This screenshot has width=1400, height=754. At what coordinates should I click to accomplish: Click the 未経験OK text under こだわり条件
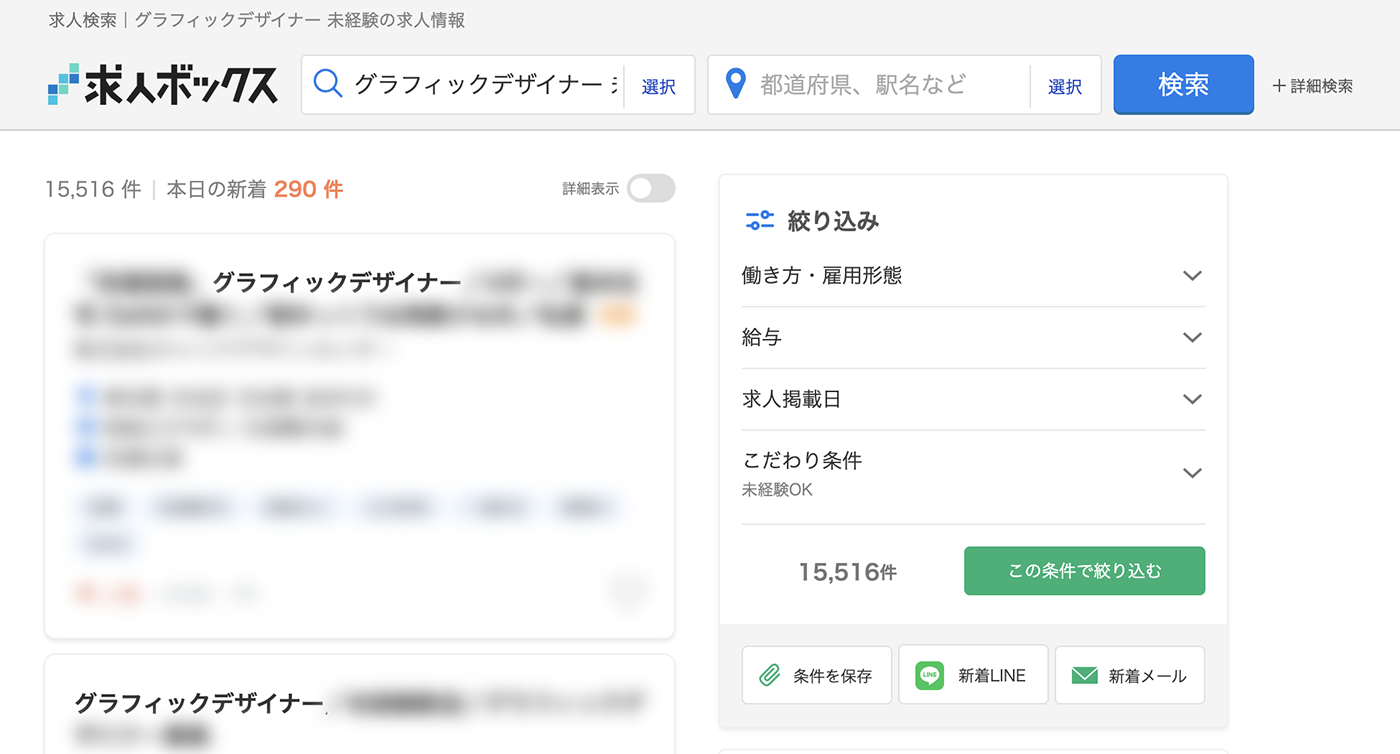(x=777, y=491)
